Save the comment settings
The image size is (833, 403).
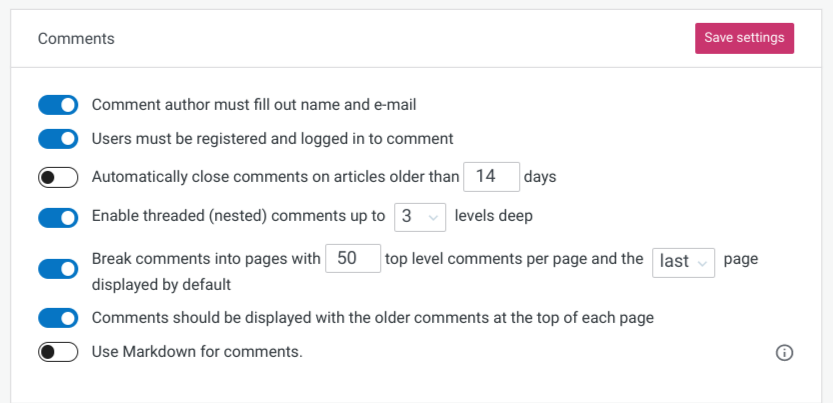click(x=744, y=38)
